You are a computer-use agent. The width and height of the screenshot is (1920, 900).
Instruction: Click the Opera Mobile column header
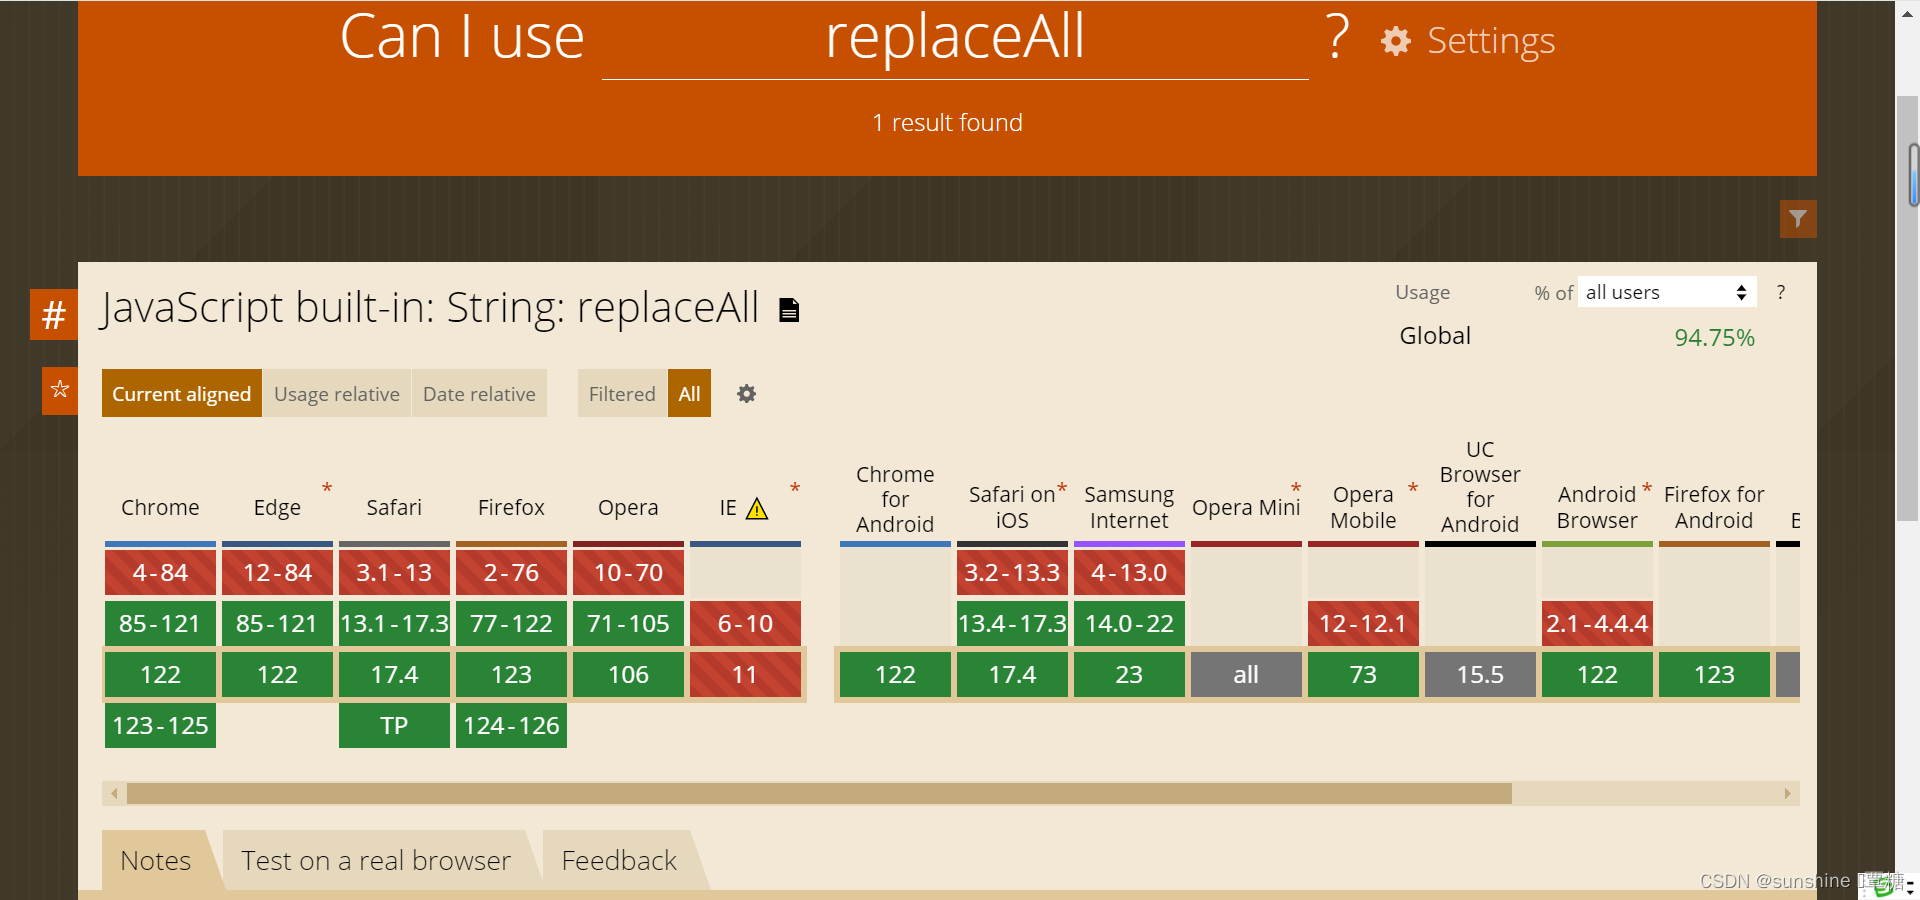[1363, 508]
